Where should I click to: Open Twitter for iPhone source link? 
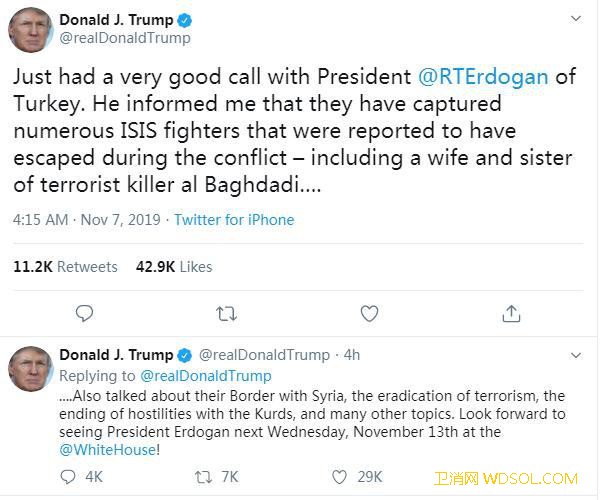point(234,220)
